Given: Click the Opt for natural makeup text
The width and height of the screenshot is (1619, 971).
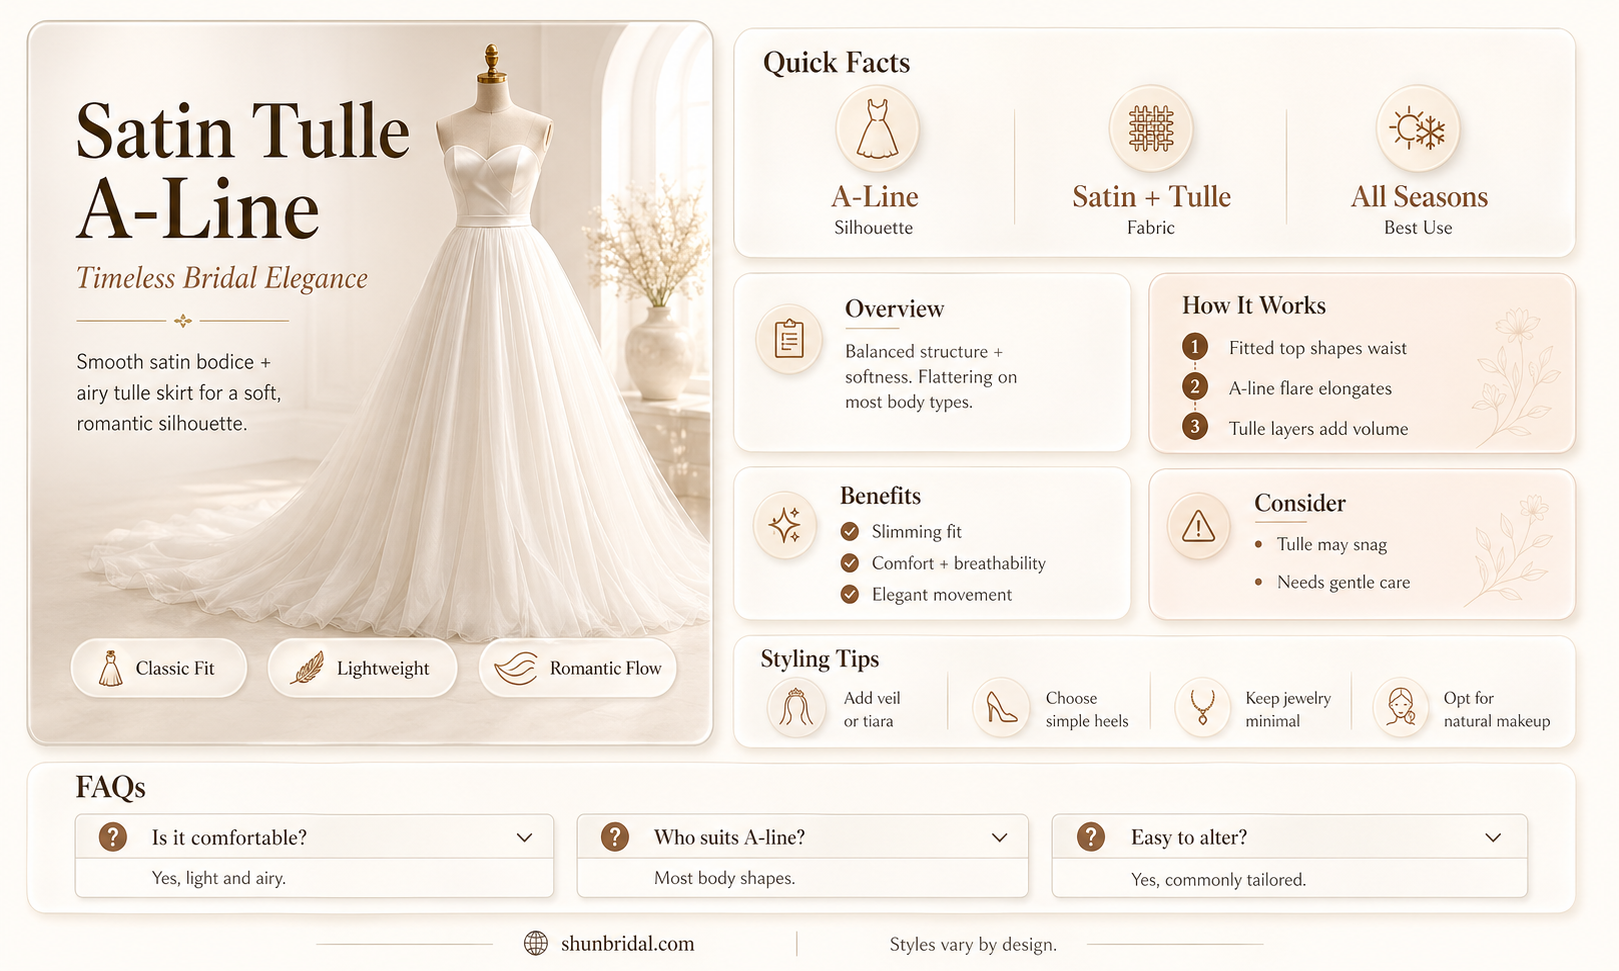Looking at the screenshot, I should point(1496,709).
